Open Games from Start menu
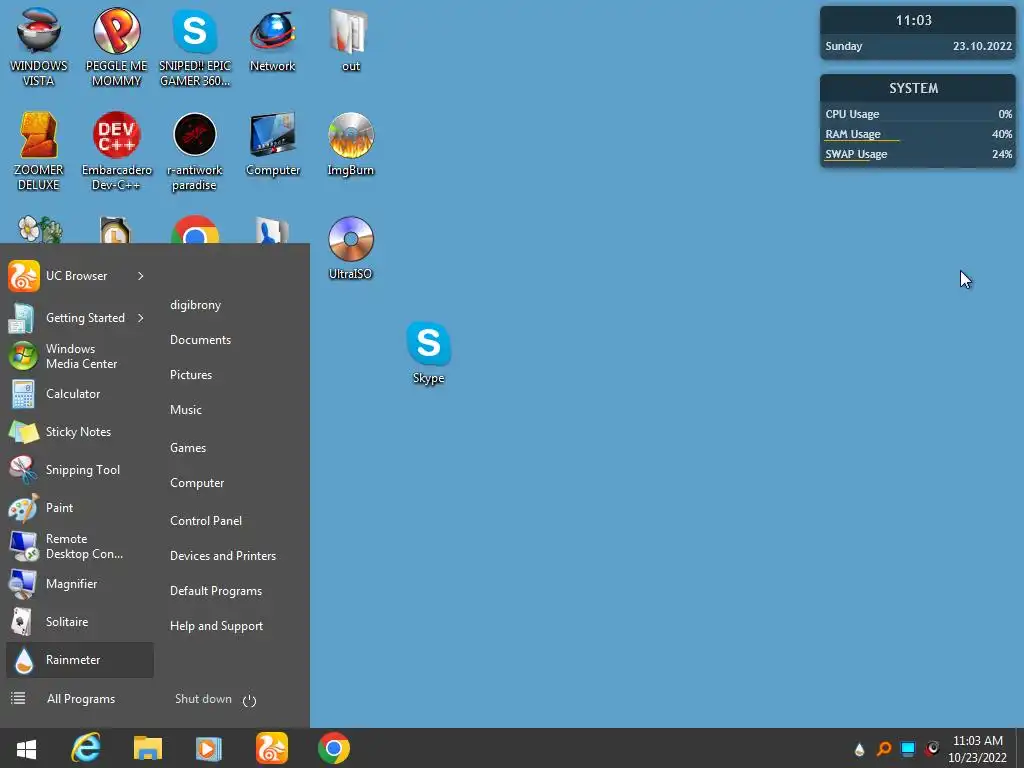The width and height of the screenshot is (1024, 768). pyautogui.click(x=188, y=448)
